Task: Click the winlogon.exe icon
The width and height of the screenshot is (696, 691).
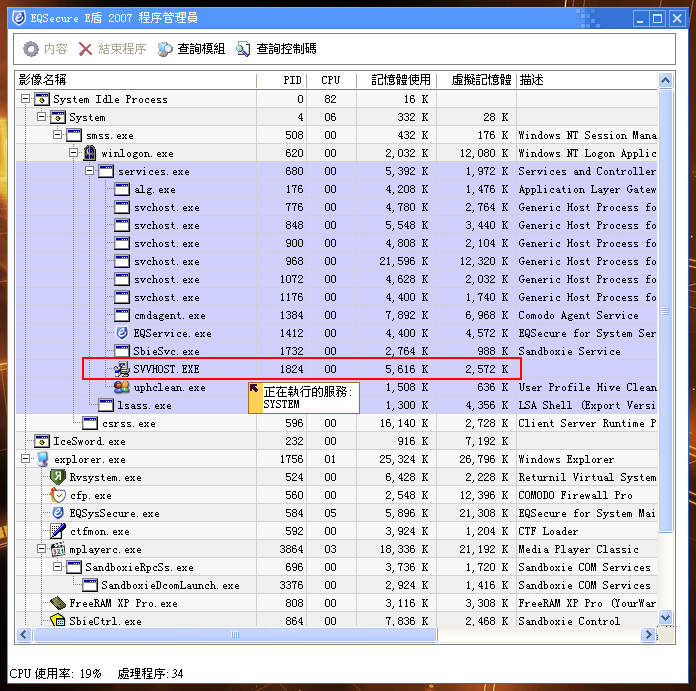Action: click(x=90, y=153)
